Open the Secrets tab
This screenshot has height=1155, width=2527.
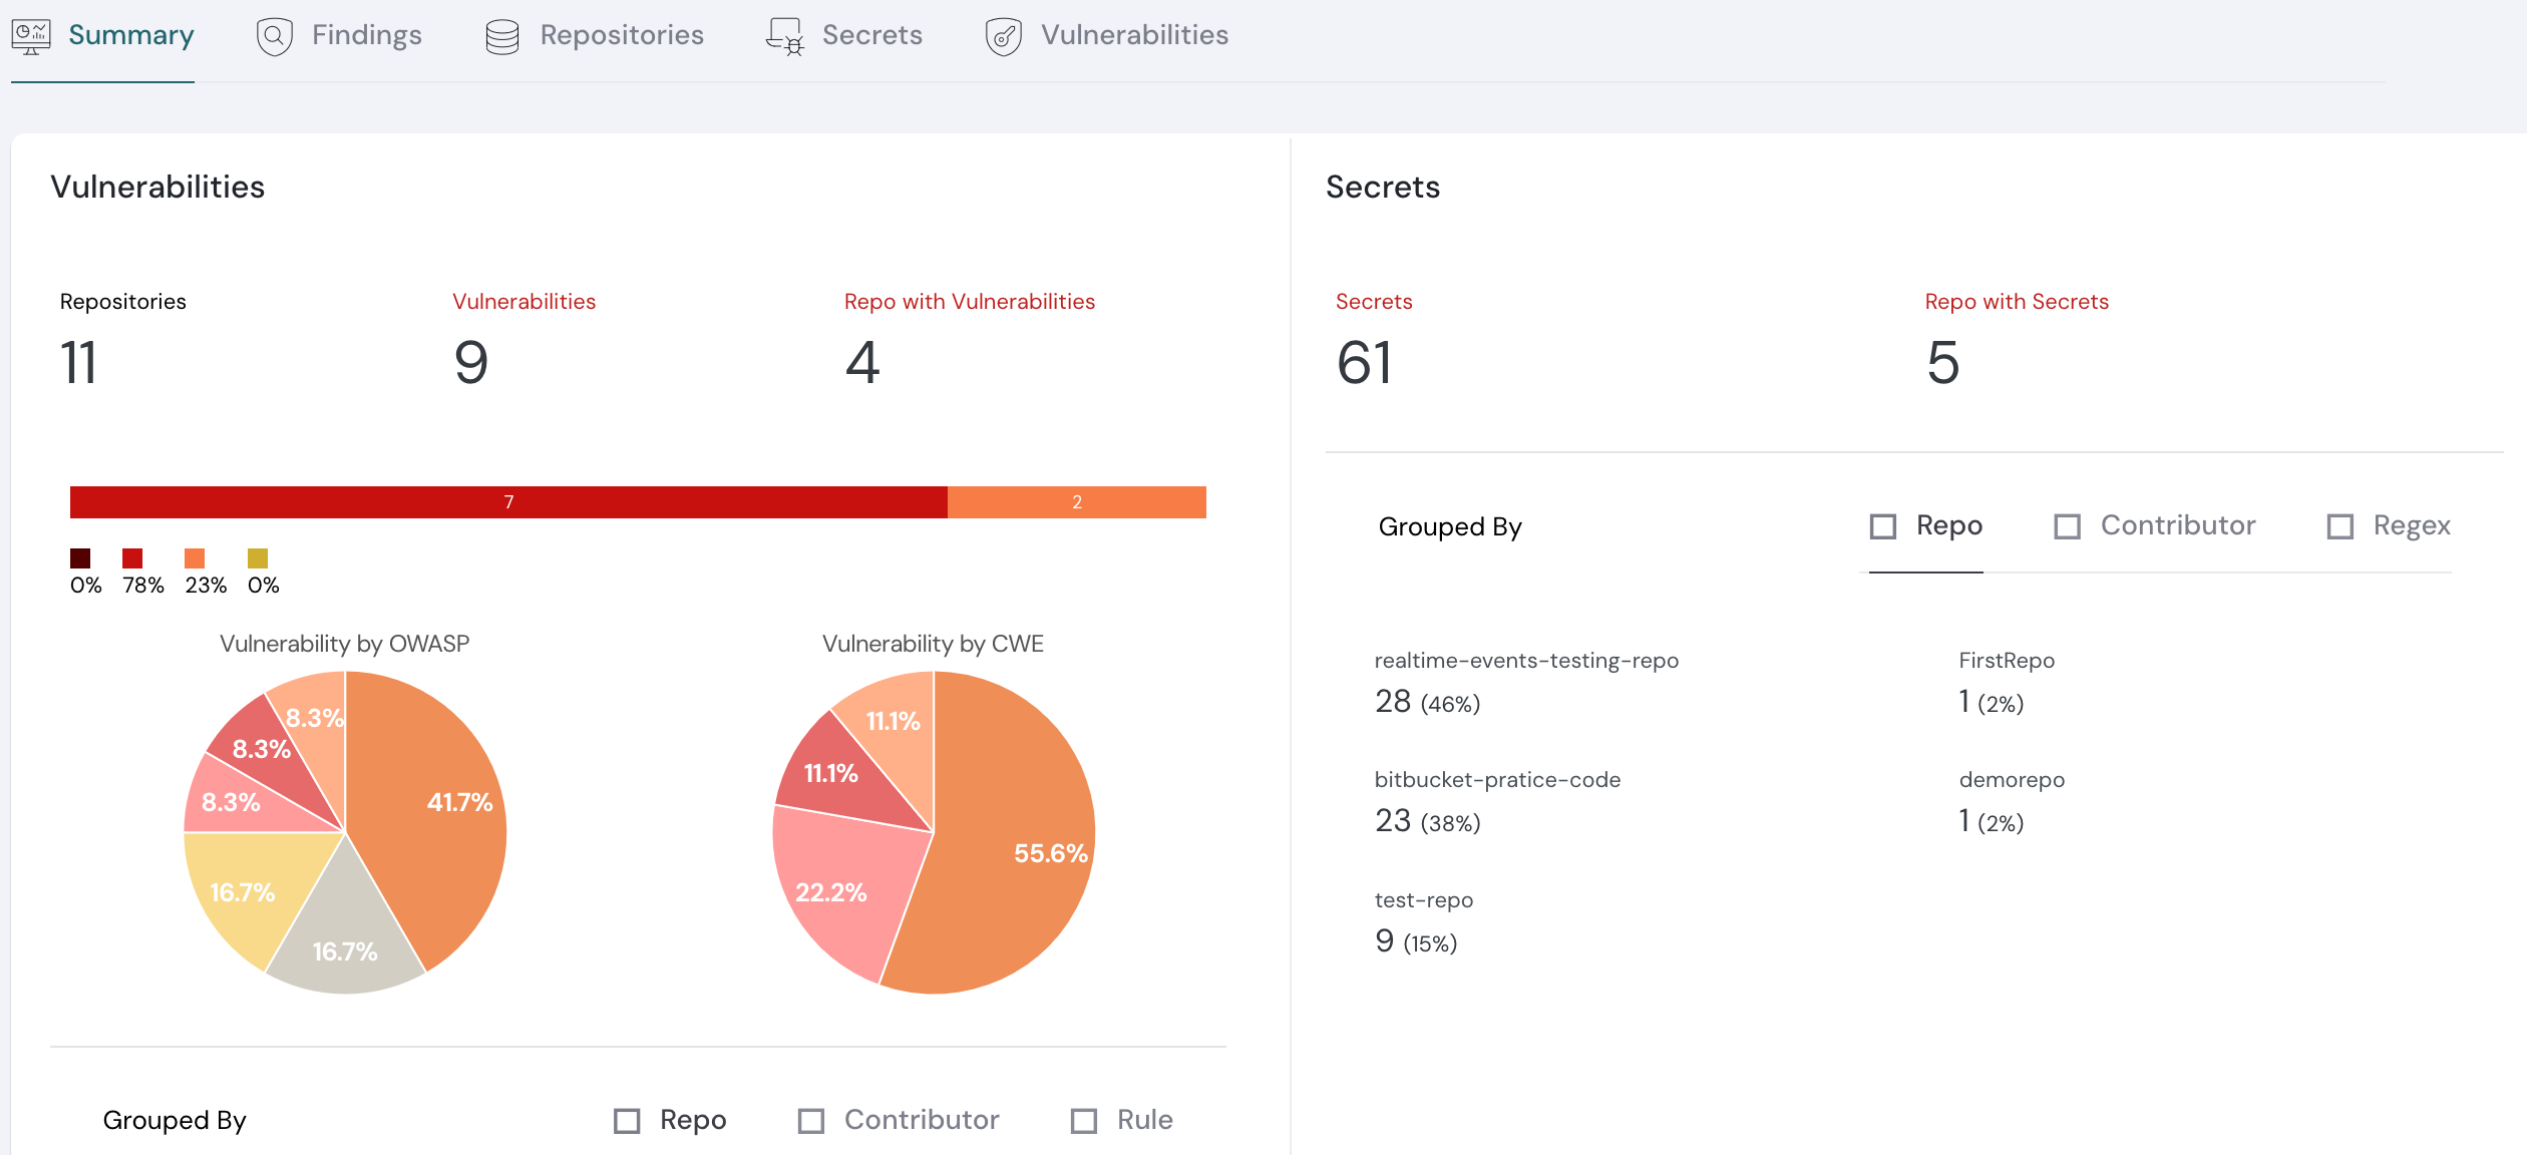[x=872, y=34]
